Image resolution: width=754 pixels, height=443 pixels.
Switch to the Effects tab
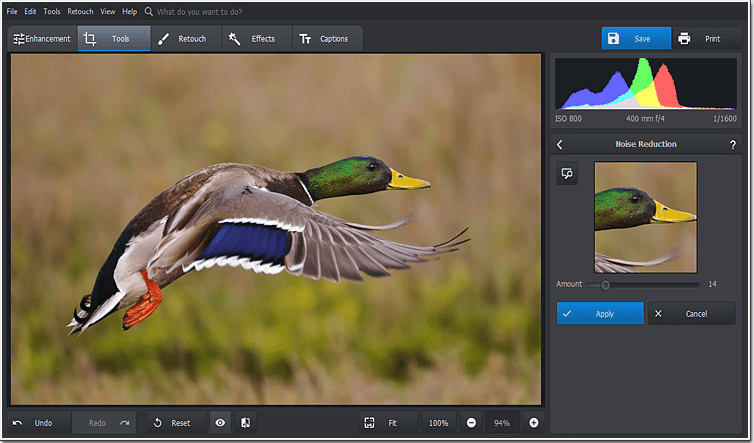click(257, 38)
